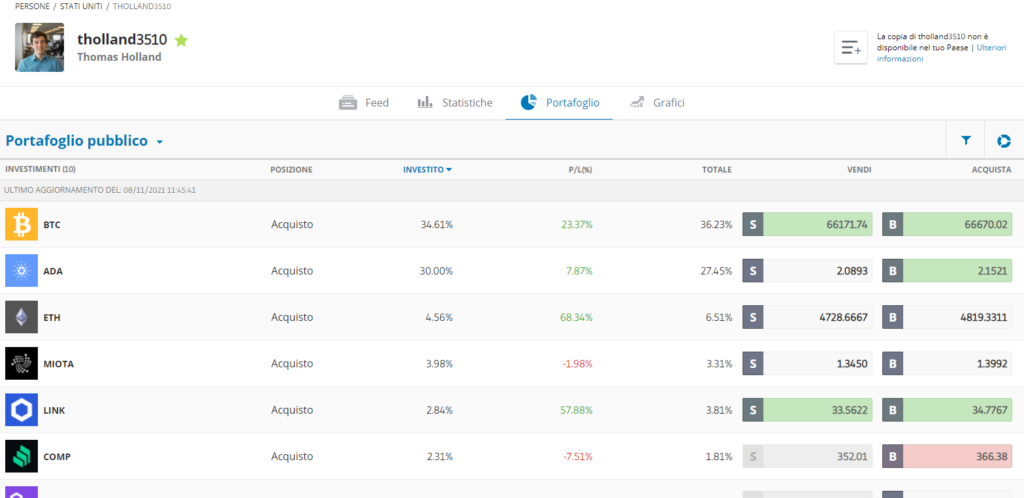Expand the Portafoglio pubblico dropdown
Screen dimensions: 1024x498
click(x=84, y=141)
